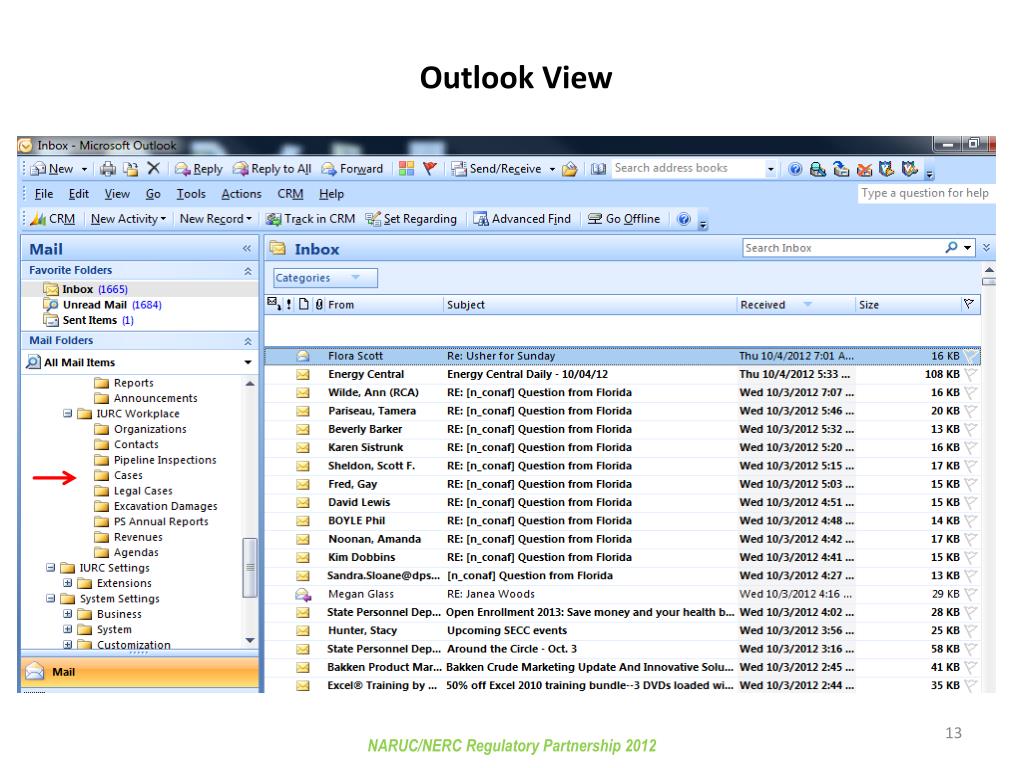Open the All Mail Items dropdown arrow
1024x768 pixels.
click(x=248, y=362)
